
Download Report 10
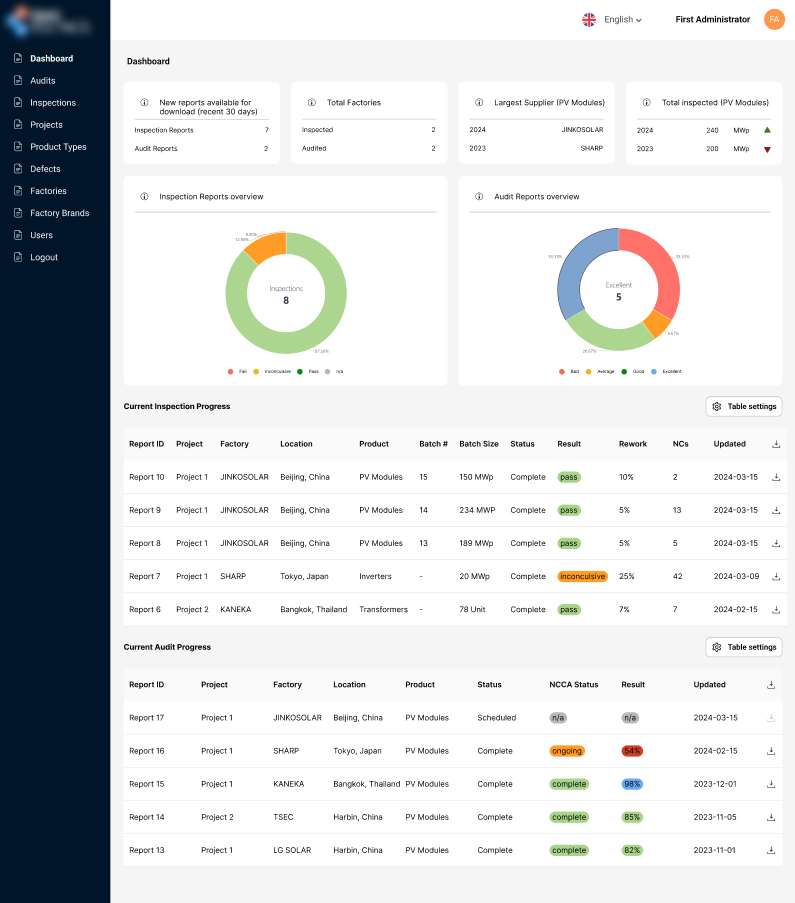click(x=776, y=477)
